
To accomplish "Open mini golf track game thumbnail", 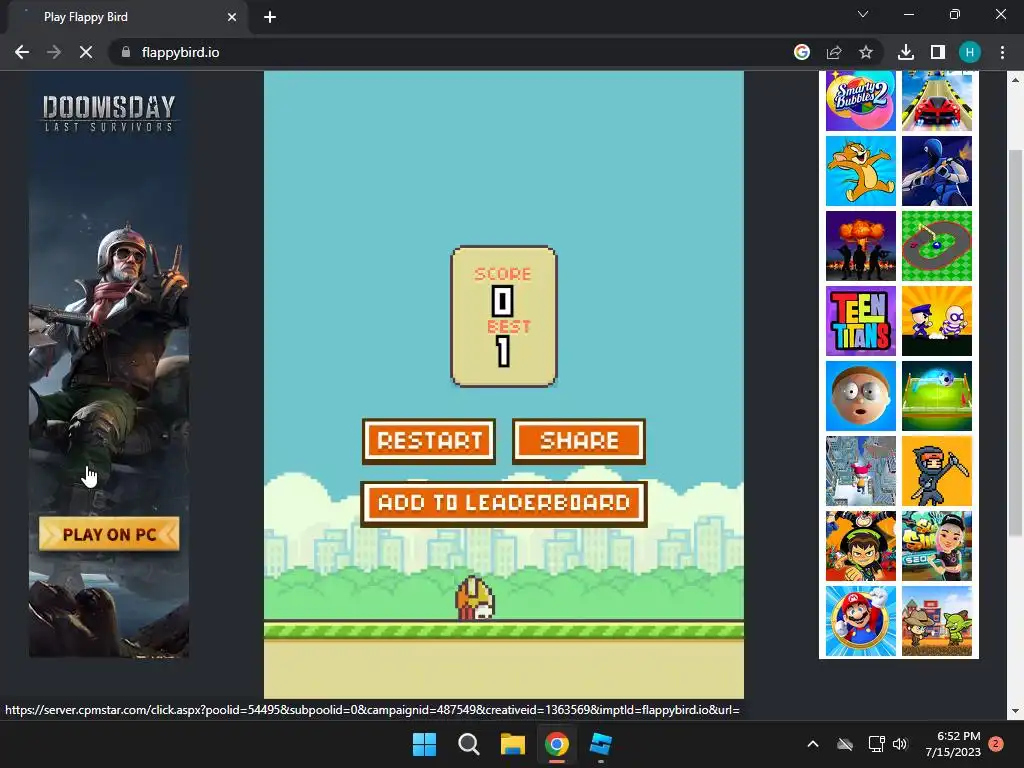I will coord(936,246).
